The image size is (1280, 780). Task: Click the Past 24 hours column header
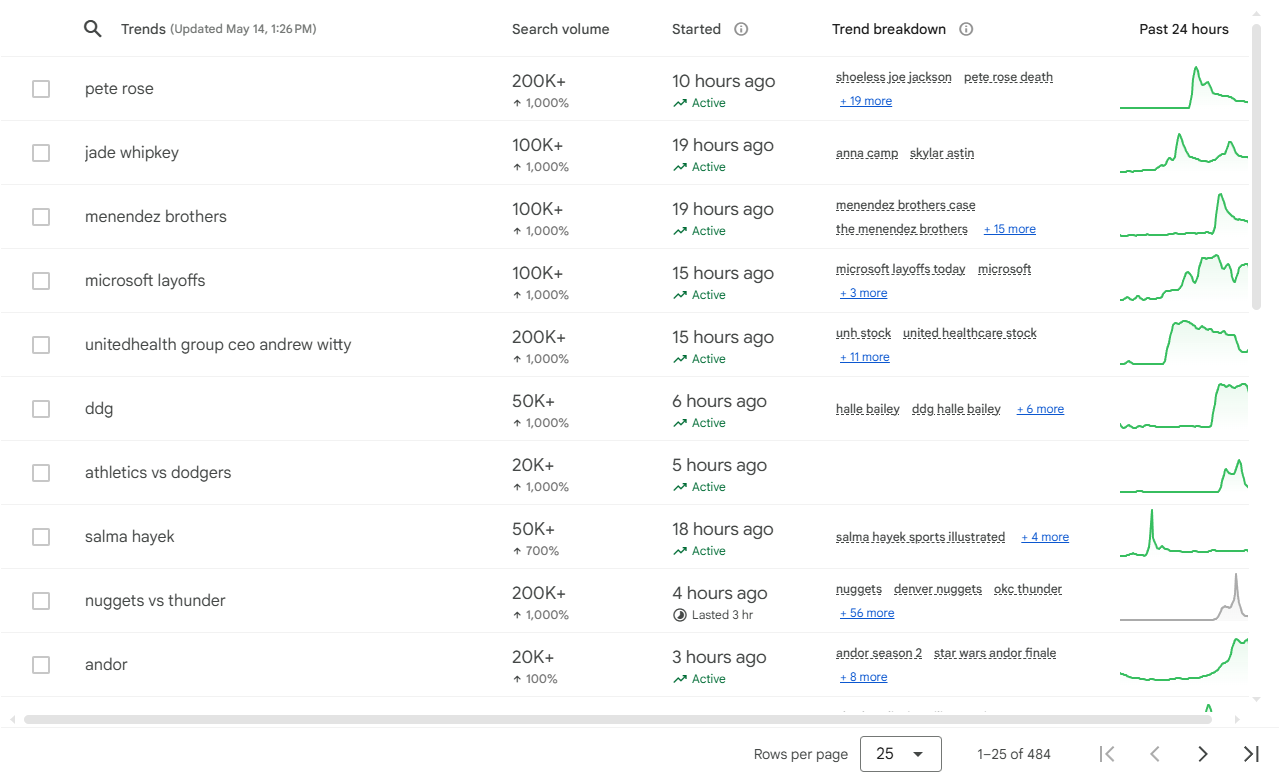pos(1184,29)
